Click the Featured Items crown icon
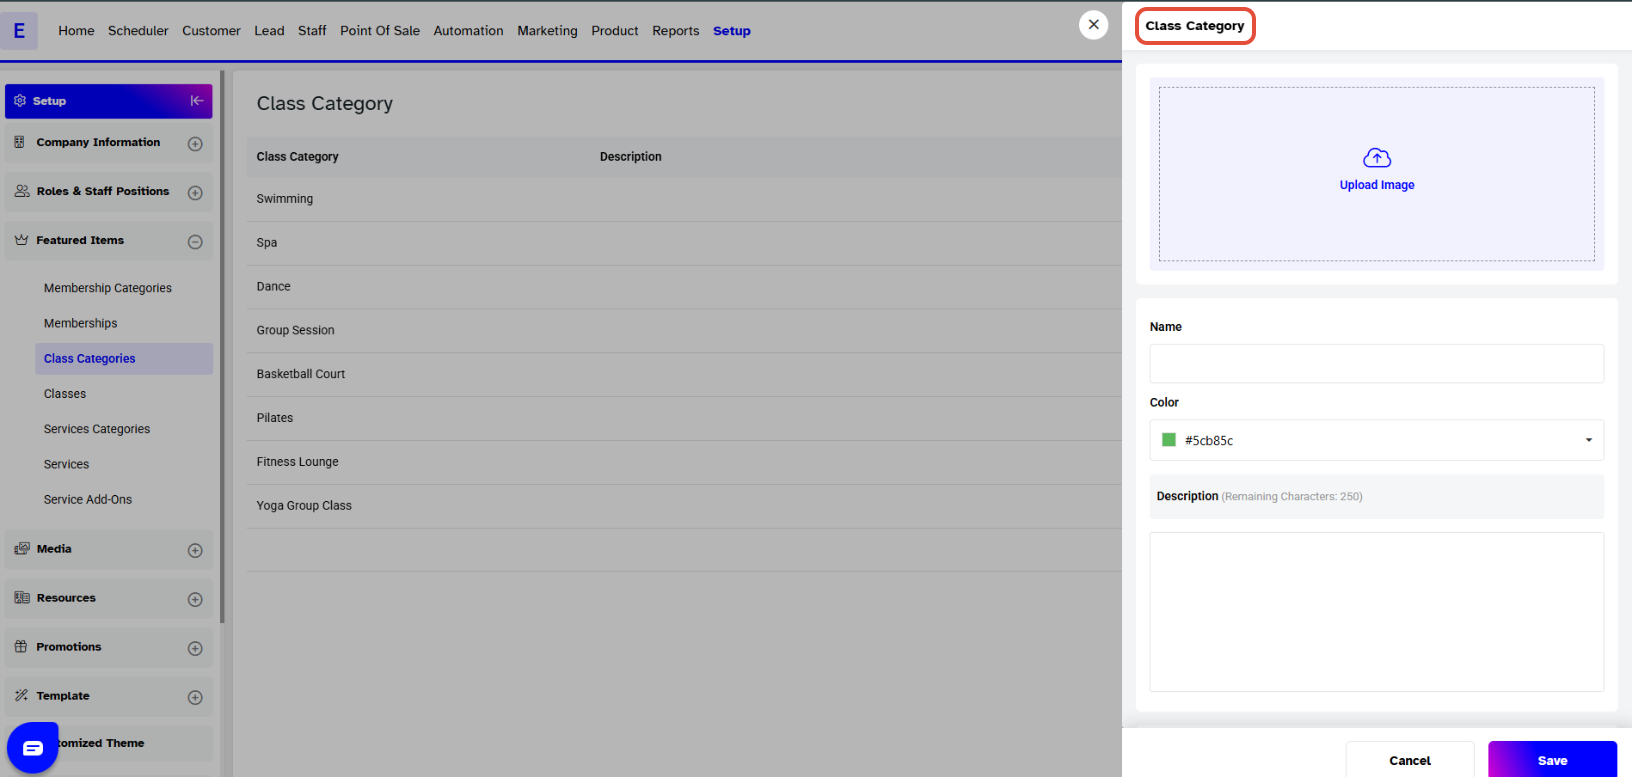The image size is (1632, 777). point(21,240)
